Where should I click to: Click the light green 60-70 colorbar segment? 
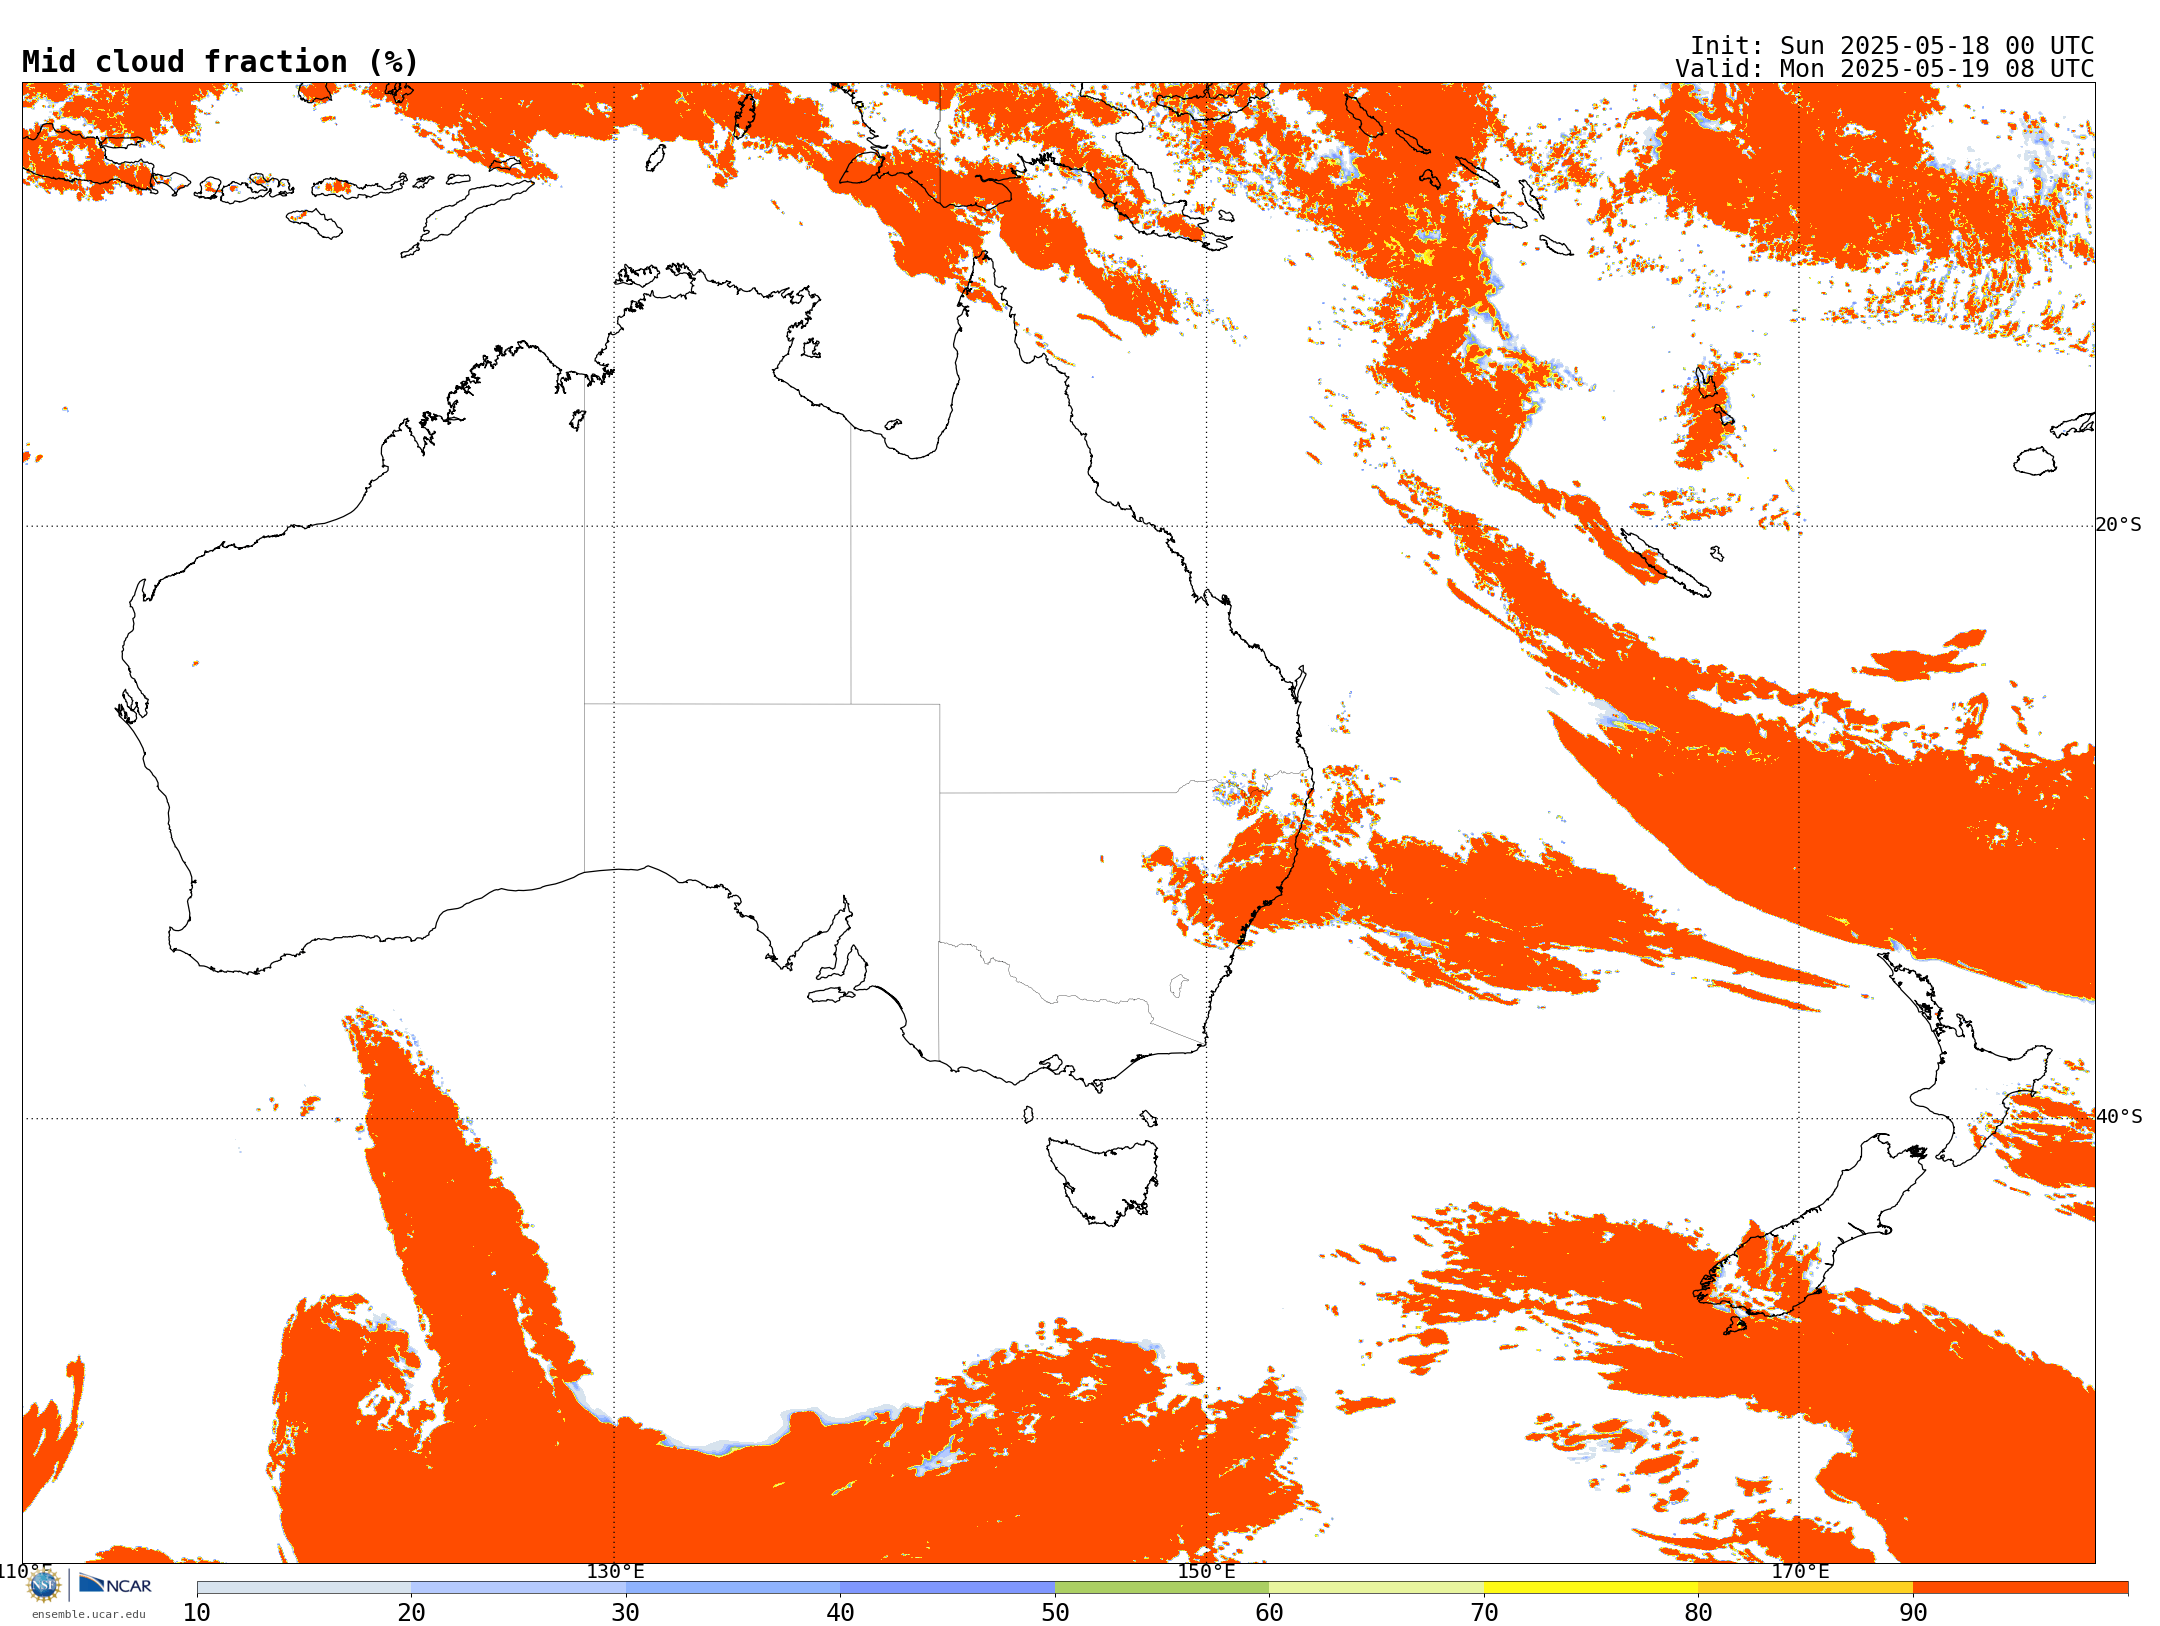1376,1587
